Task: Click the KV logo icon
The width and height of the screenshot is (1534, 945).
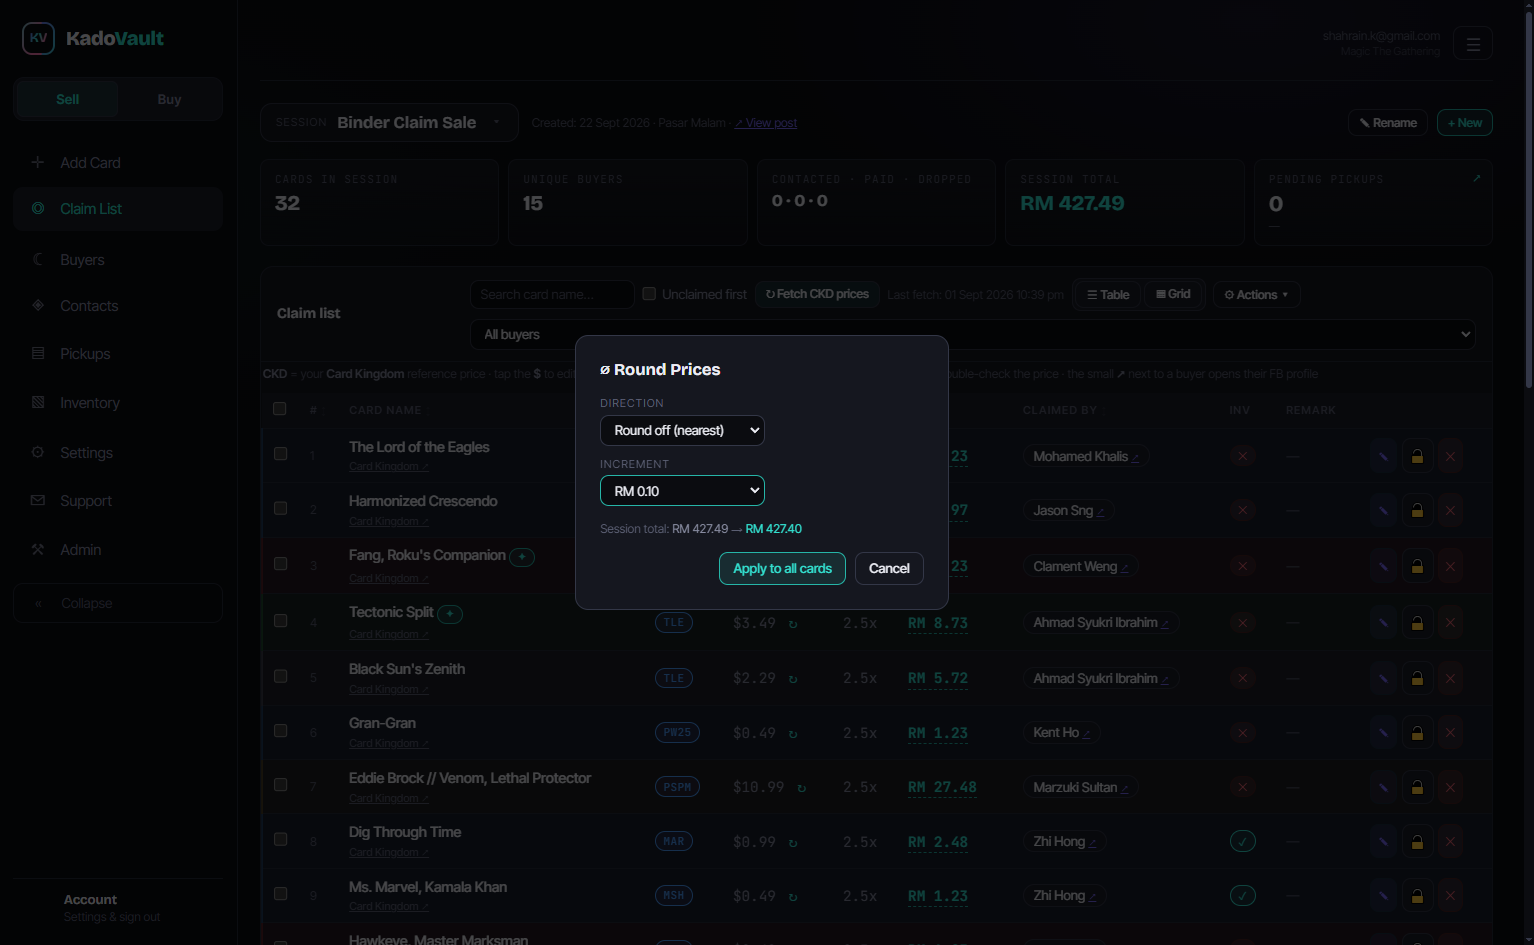Action: (38, 38)
